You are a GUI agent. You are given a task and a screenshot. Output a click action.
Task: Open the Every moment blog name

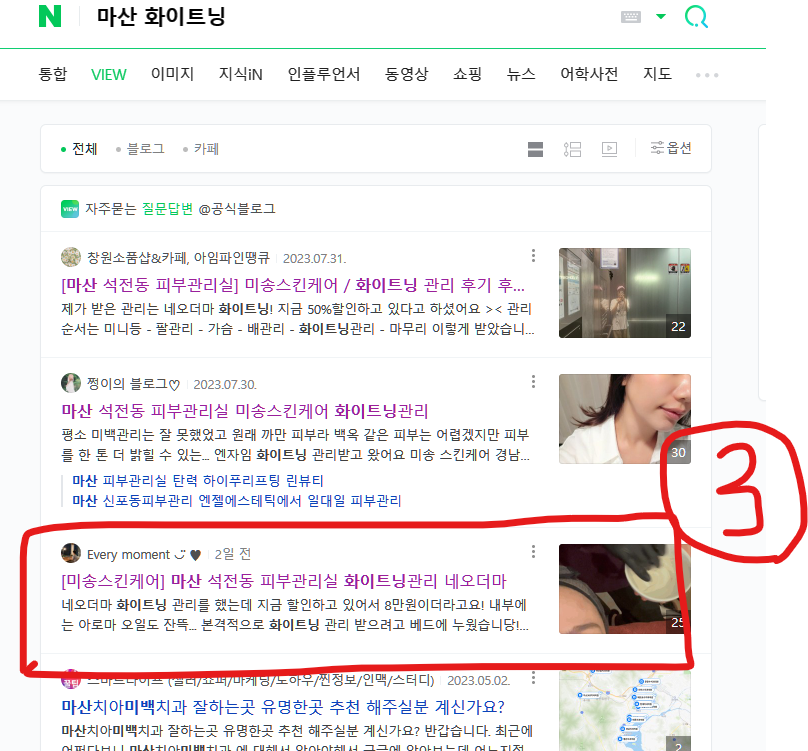[144, 555]
